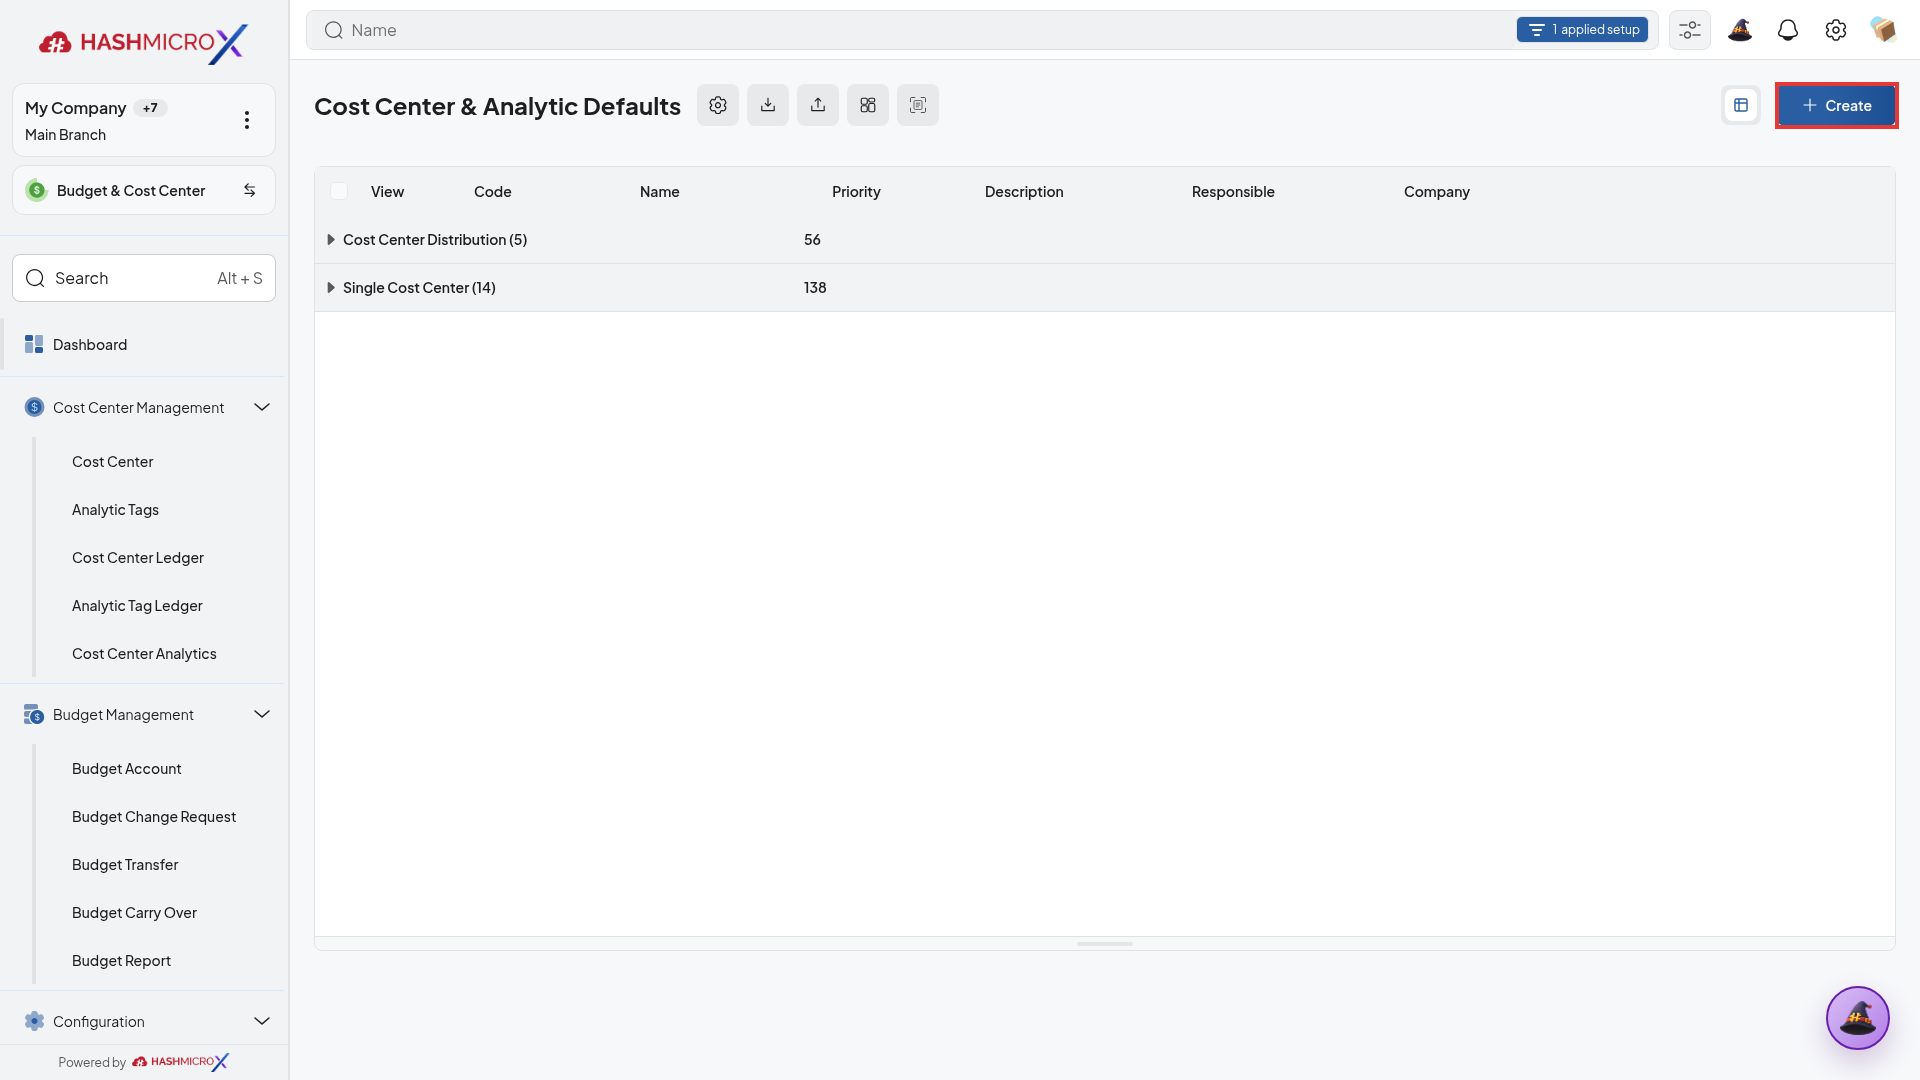Open Budget Carry Over in sidebar
The image size is (1920, 1080).
coord(134,913)
